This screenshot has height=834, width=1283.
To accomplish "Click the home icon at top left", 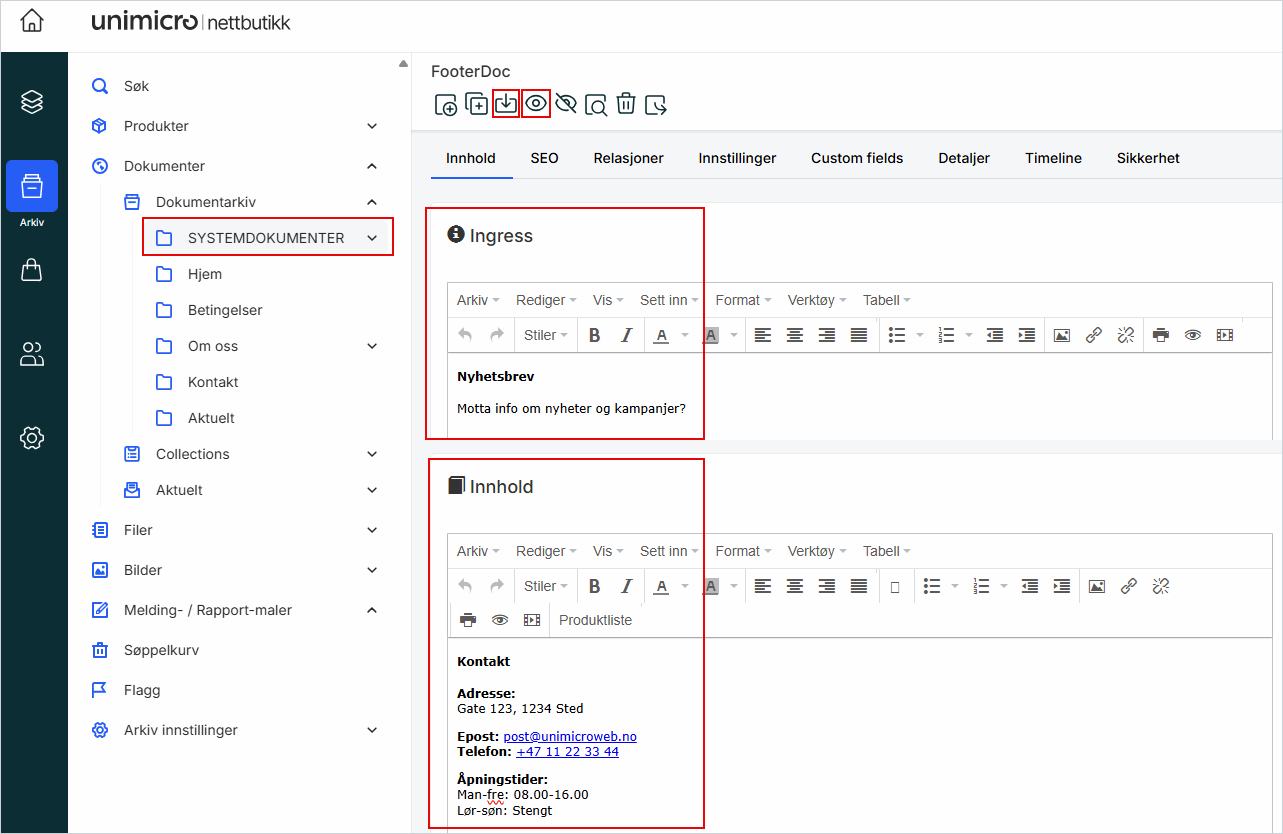I will point(32,21).
